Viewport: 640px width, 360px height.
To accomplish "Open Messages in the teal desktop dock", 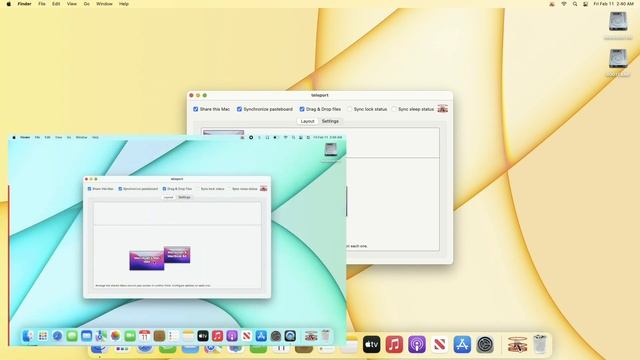I will 72,336.
